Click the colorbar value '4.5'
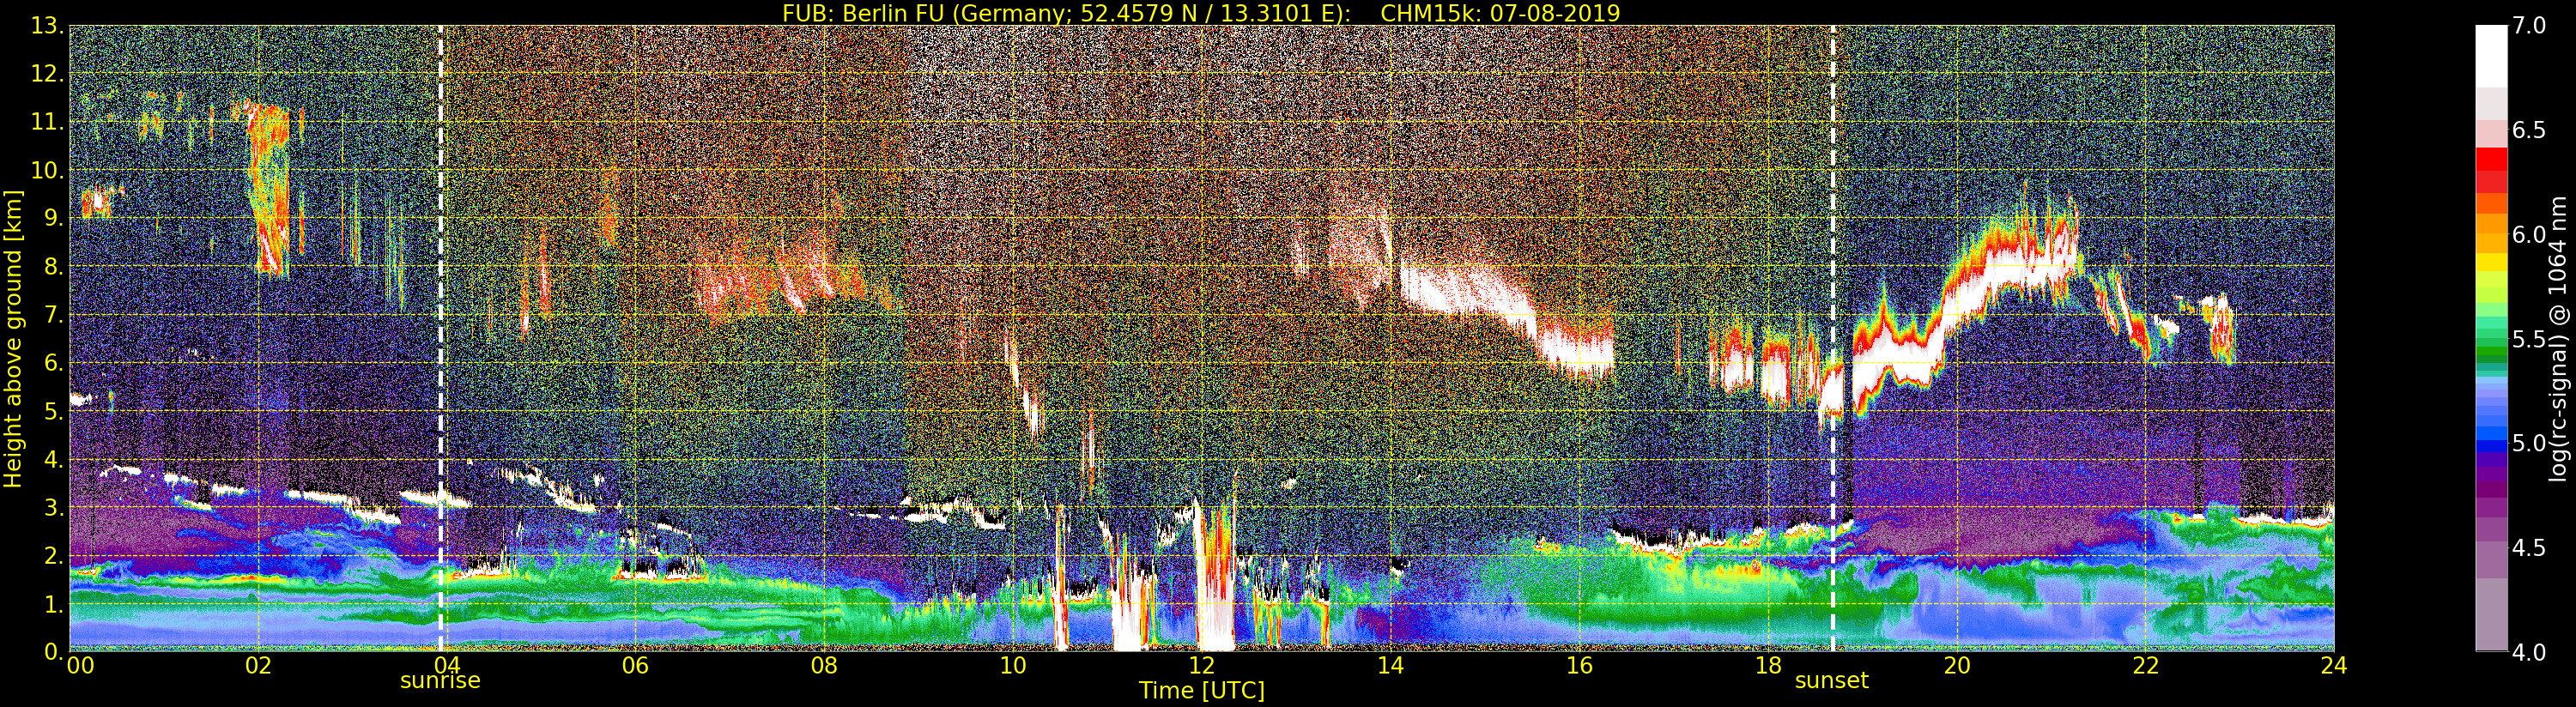 (x=2529, y=548)
